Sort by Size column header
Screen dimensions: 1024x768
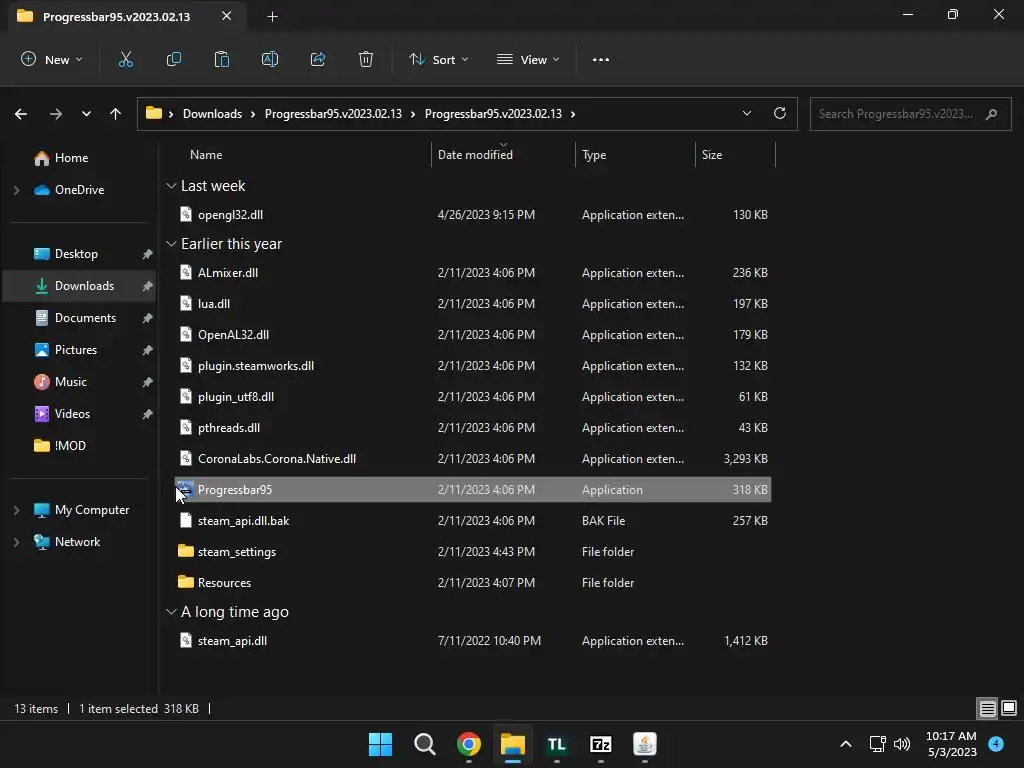[735, 155]
